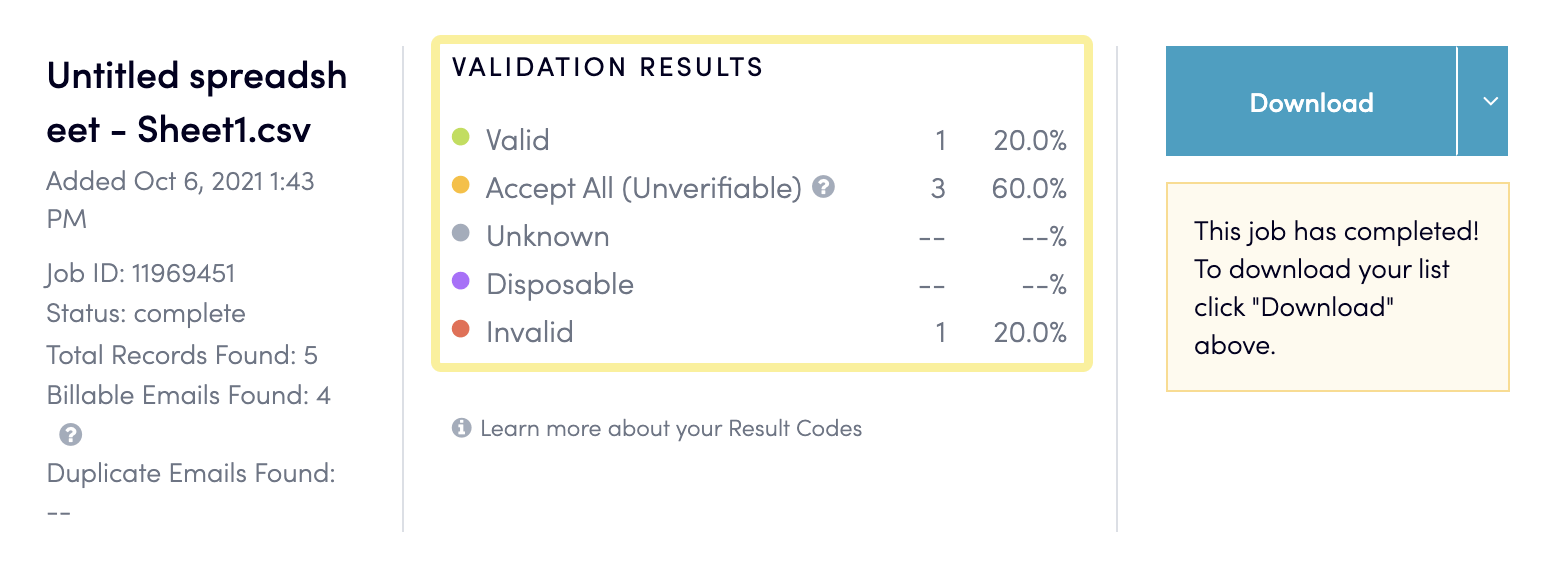Click the Validation Results heading
The height and width of the screenshot is (580, 1558).
click(607, 67)
